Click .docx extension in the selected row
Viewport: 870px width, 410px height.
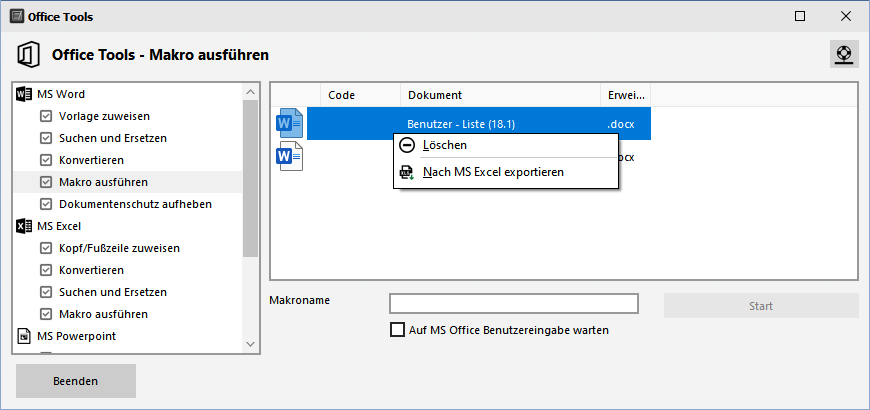pos(621,124)
